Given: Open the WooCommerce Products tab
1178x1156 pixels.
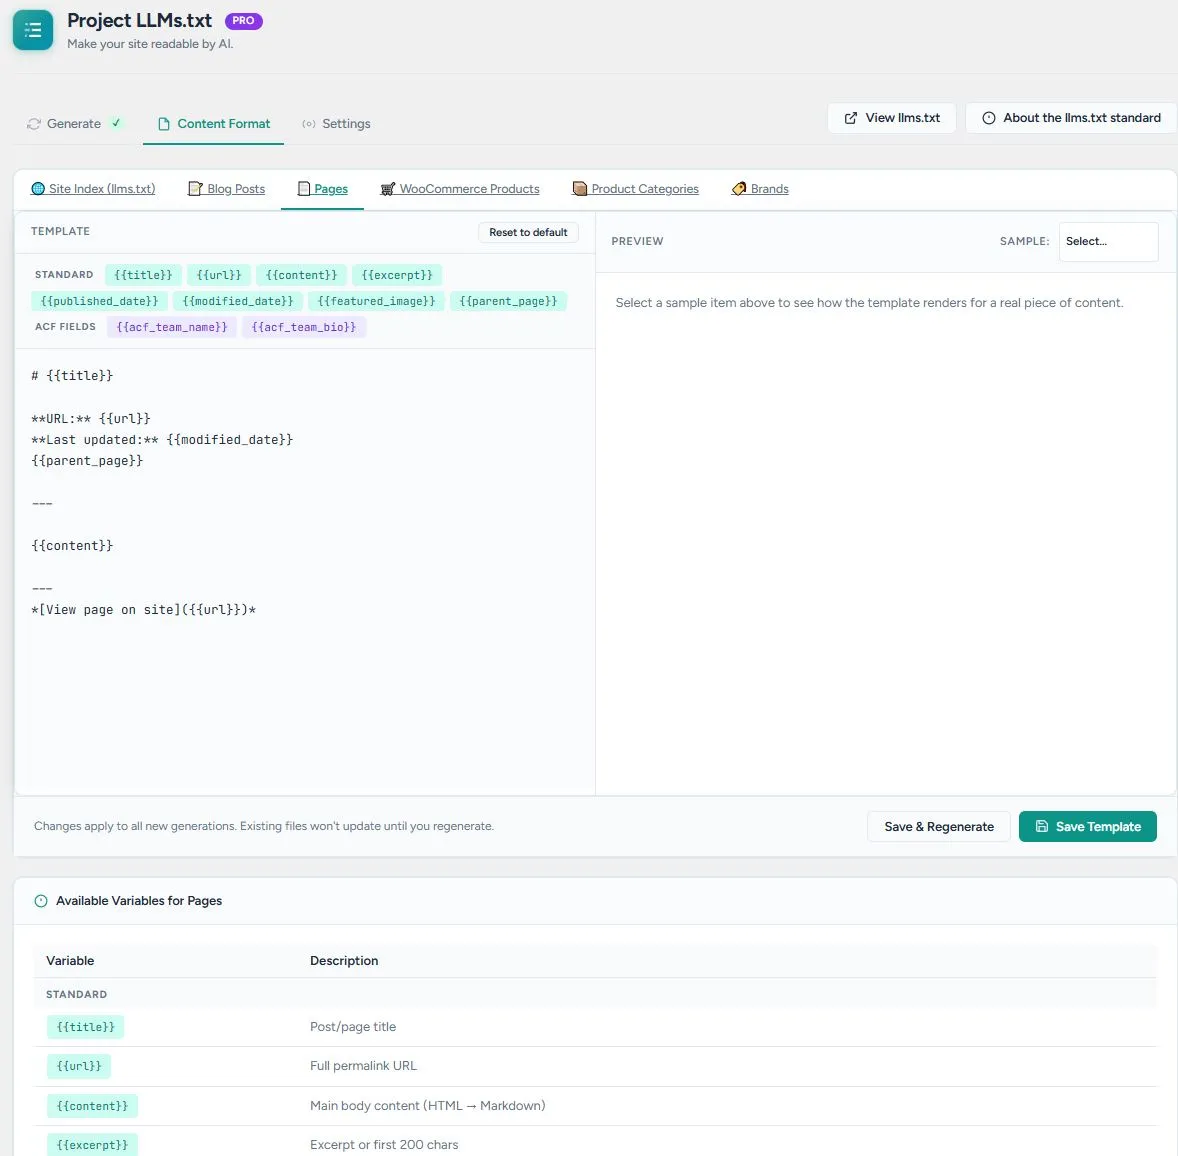Looking at the screenshot, I should pos(460,189).
